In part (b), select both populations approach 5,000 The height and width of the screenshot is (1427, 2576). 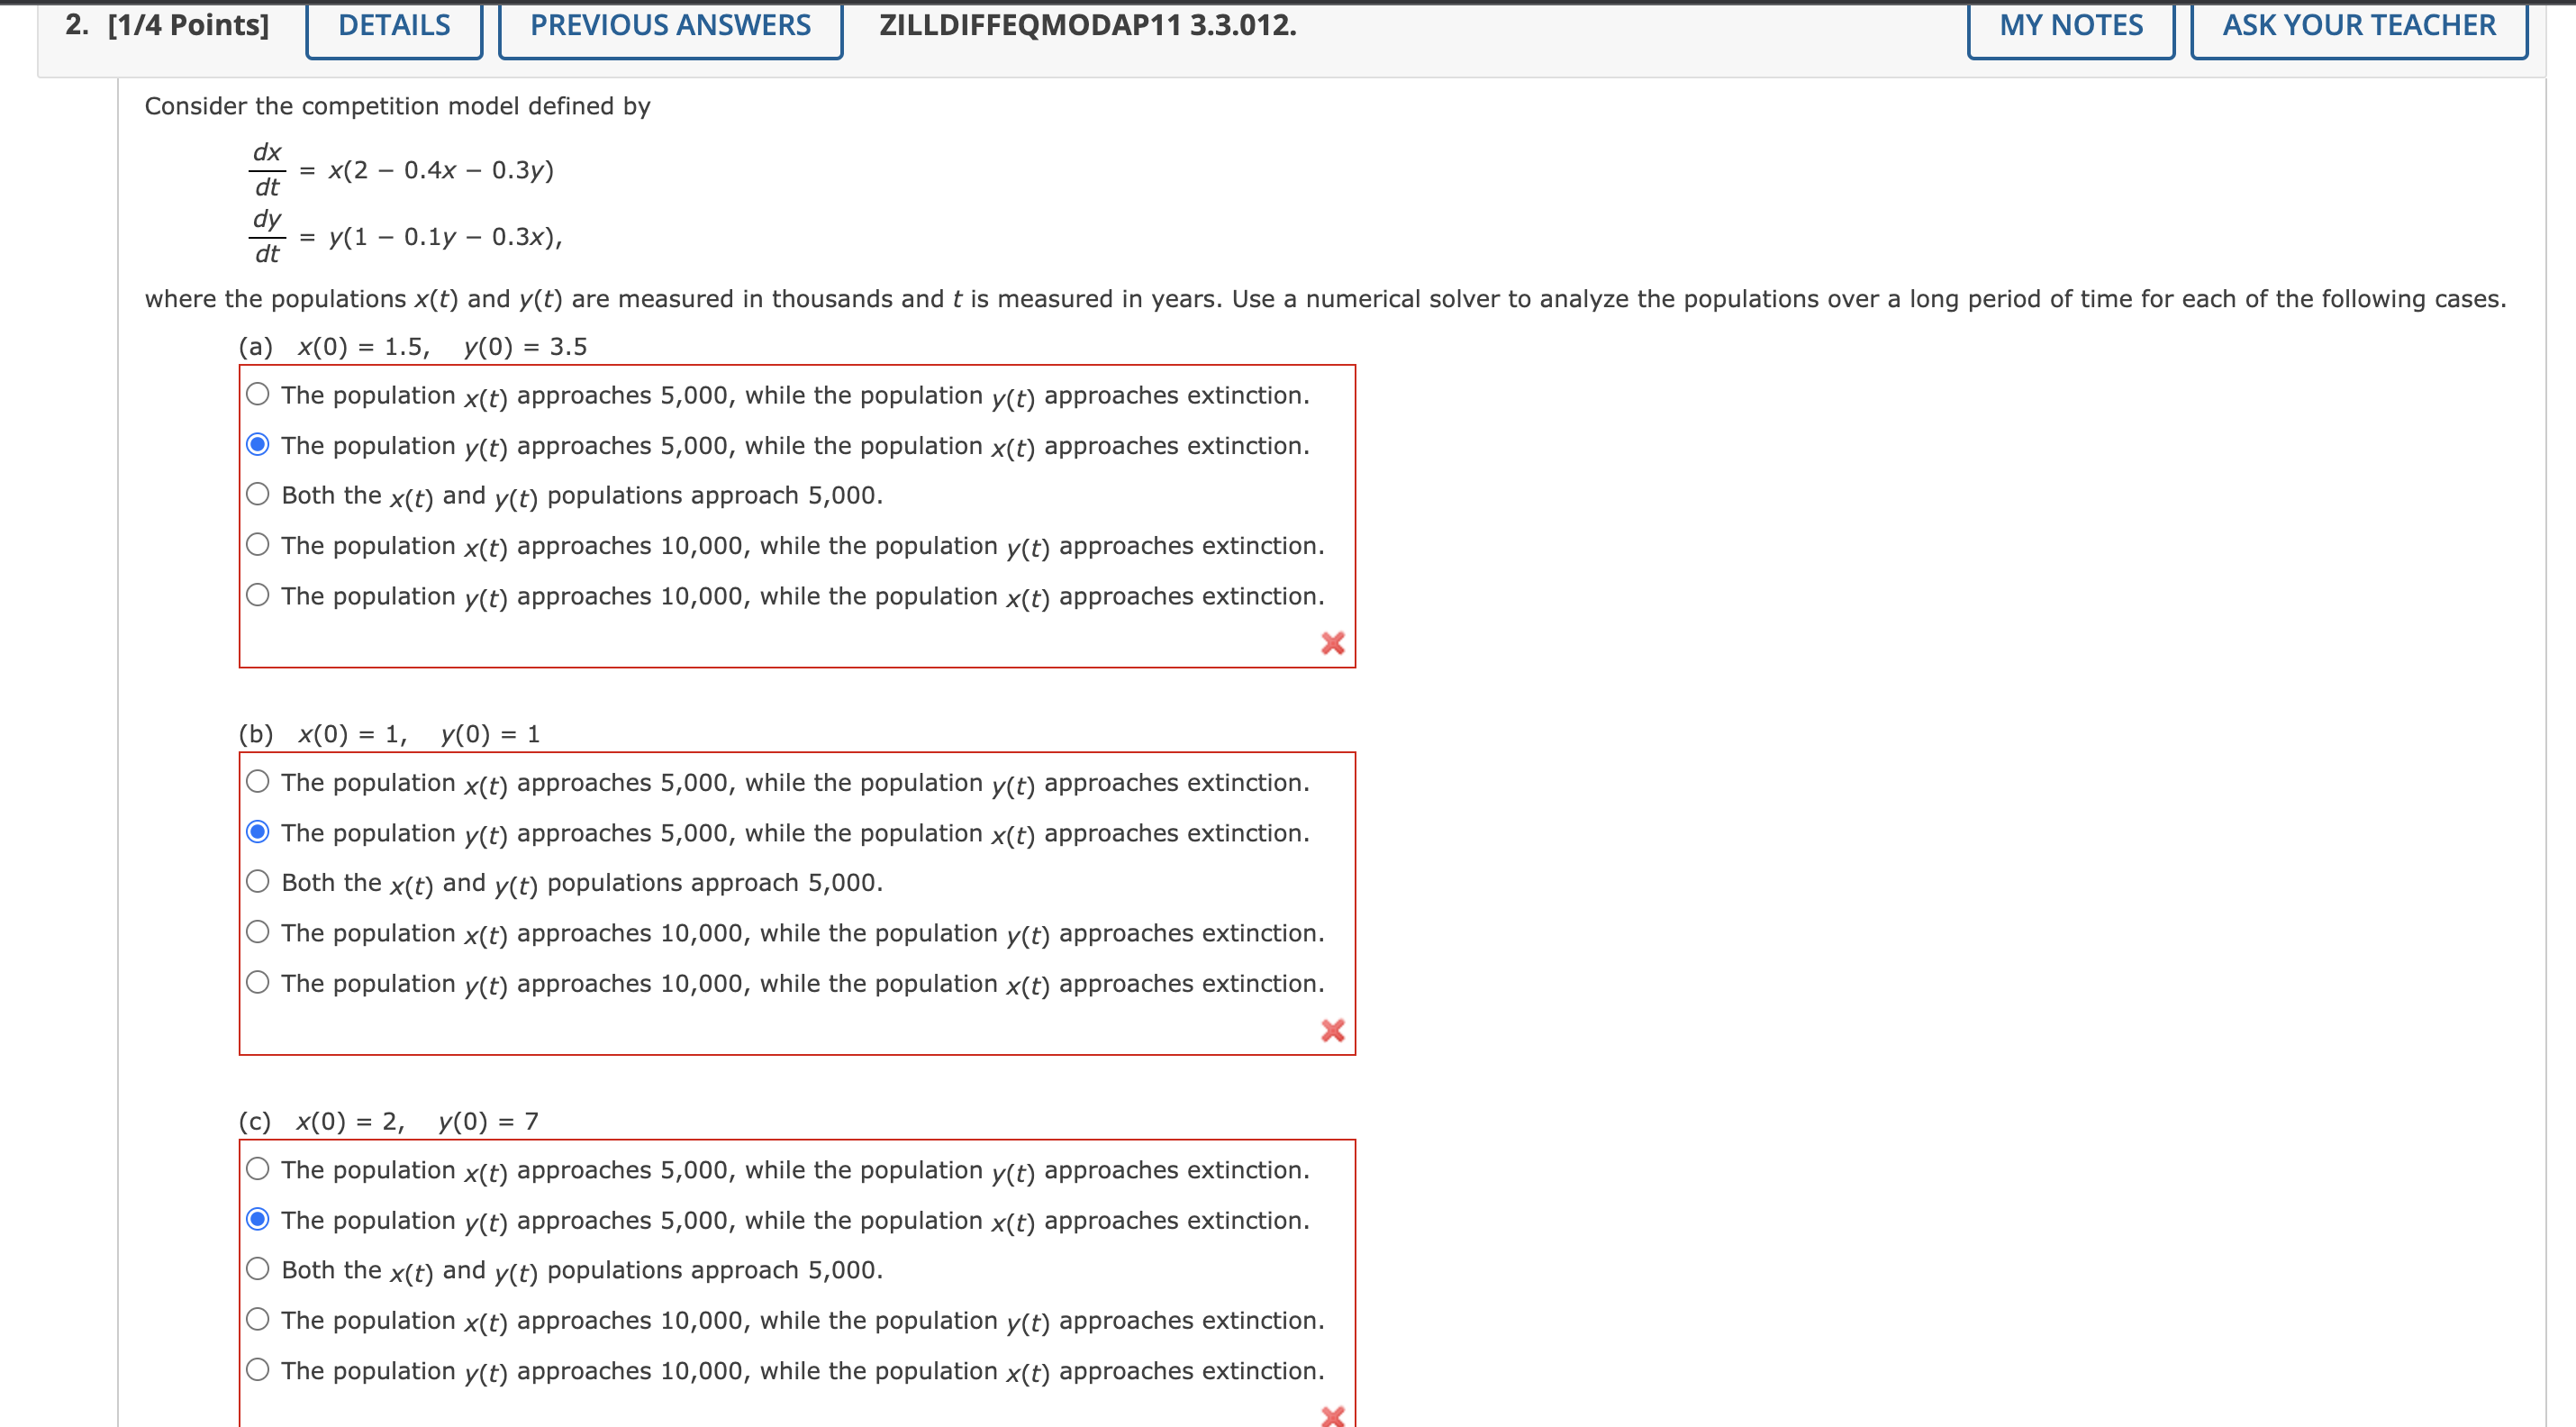(258, 881)
